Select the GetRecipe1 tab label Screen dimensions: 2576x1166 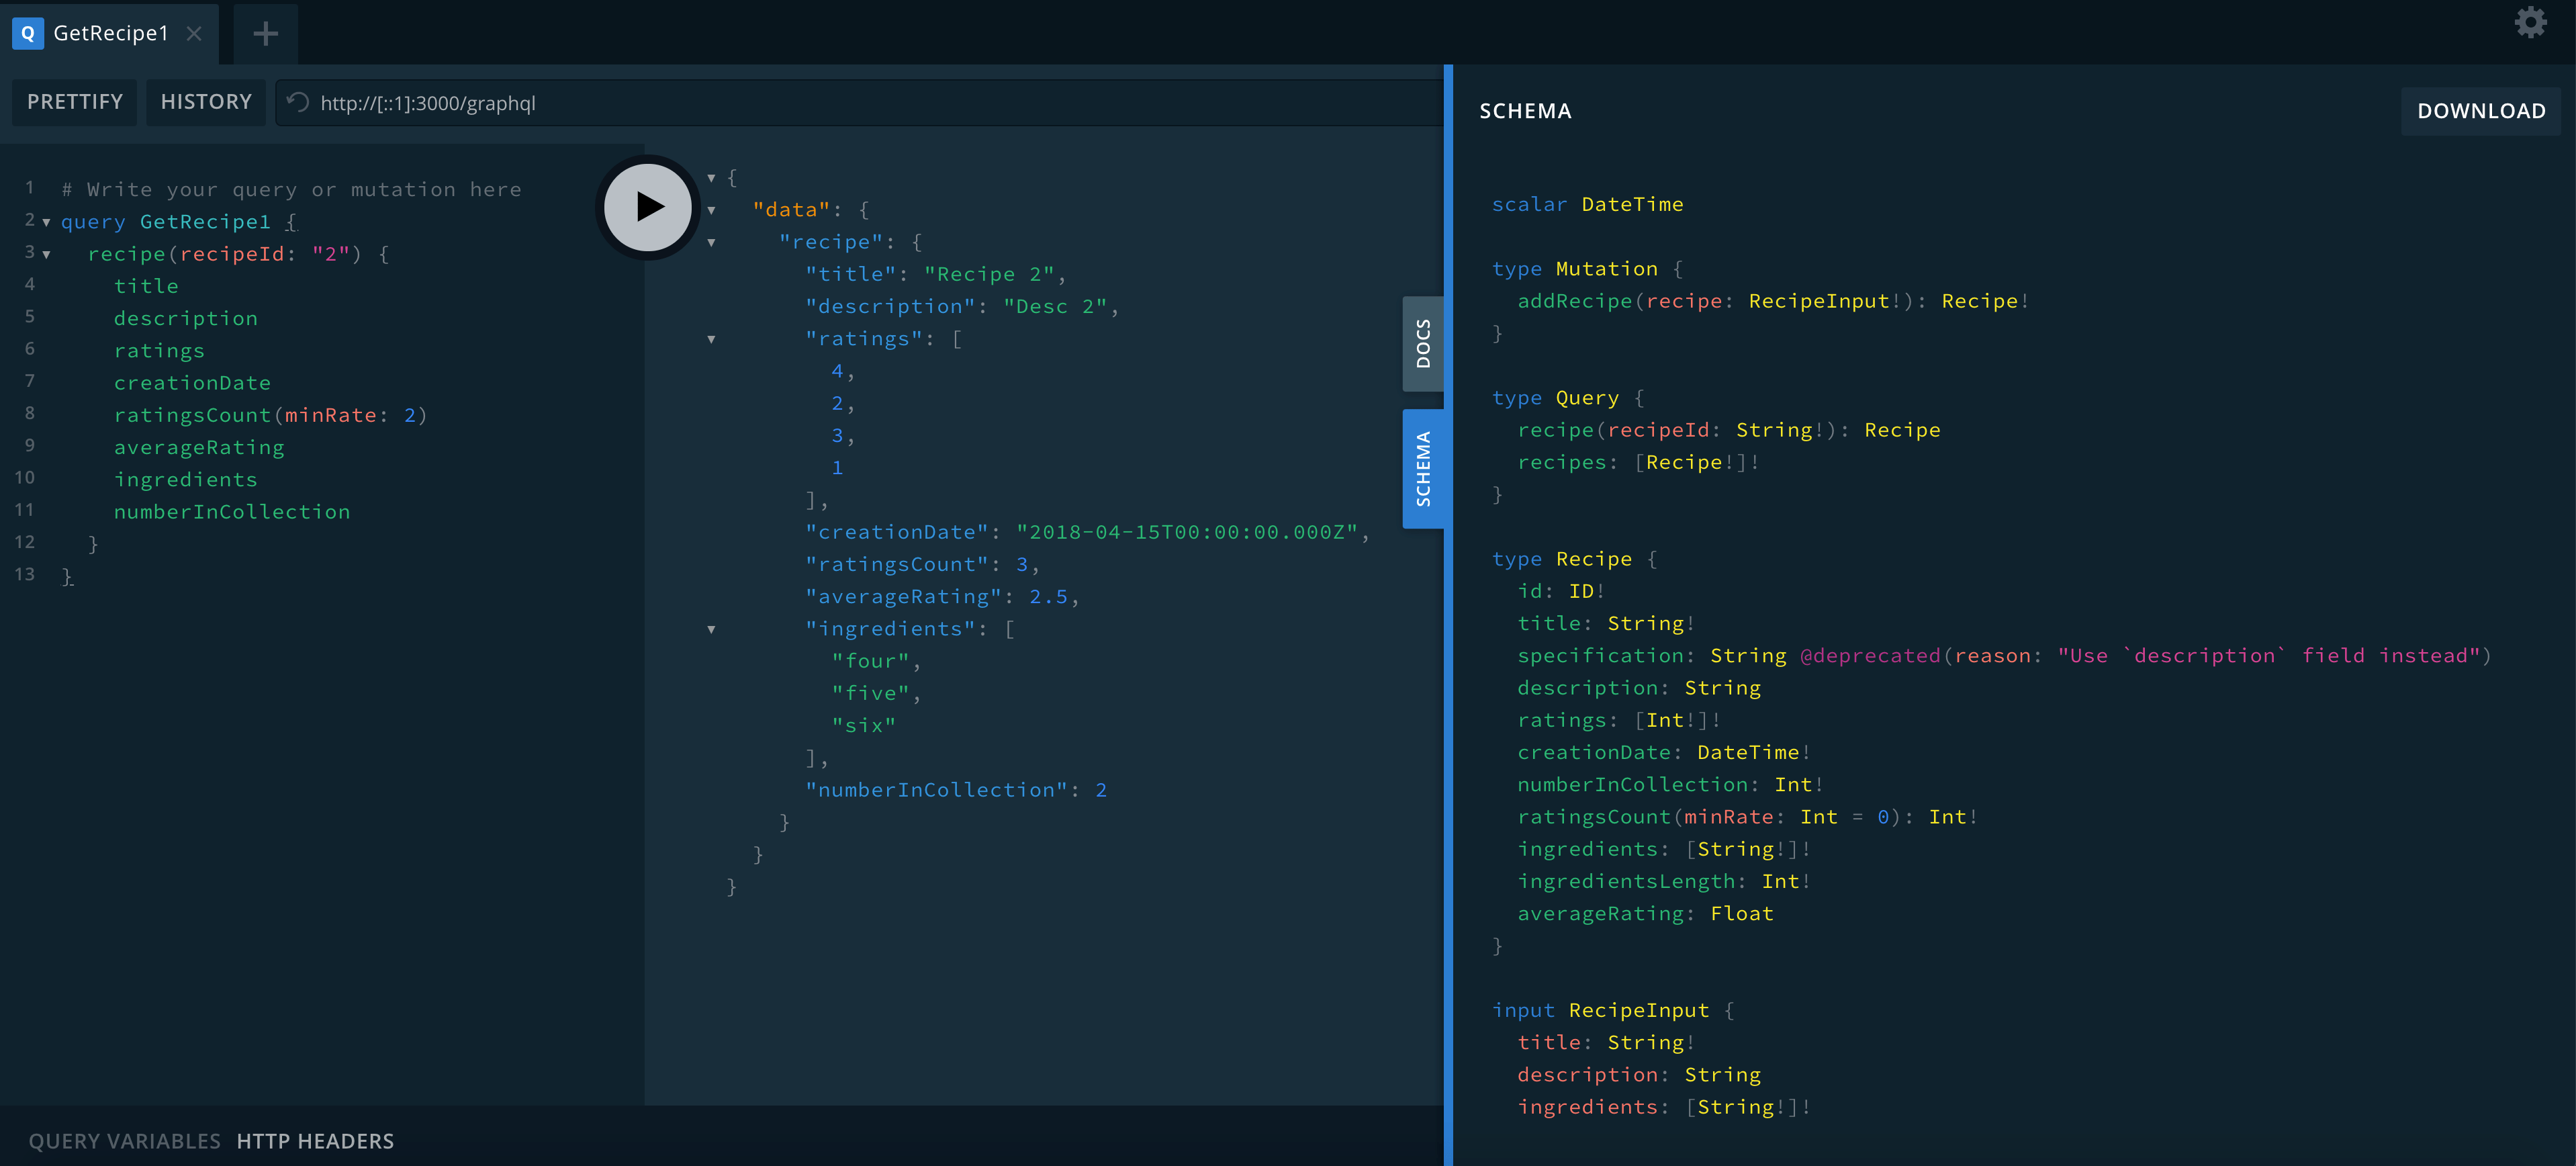pos(112,33)
